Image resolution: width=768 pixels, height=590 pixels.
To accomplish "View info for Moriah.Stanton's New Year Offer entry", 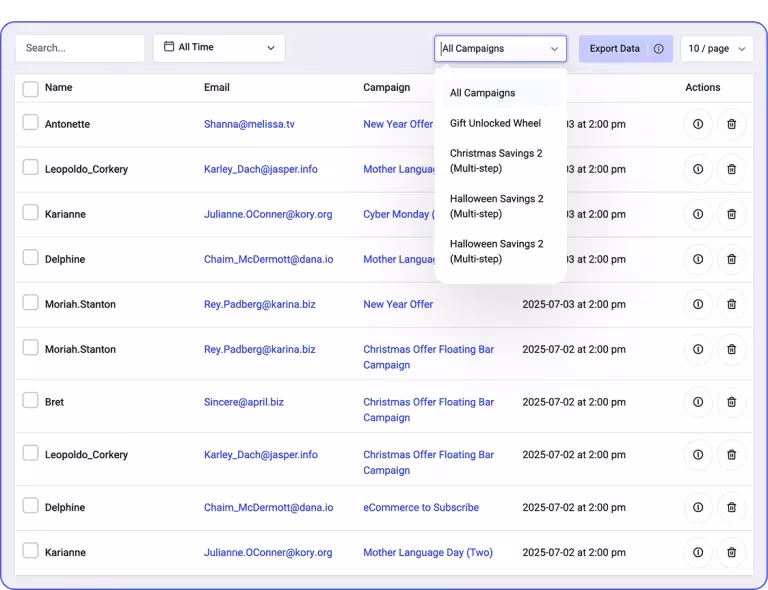I will point(698,305).
